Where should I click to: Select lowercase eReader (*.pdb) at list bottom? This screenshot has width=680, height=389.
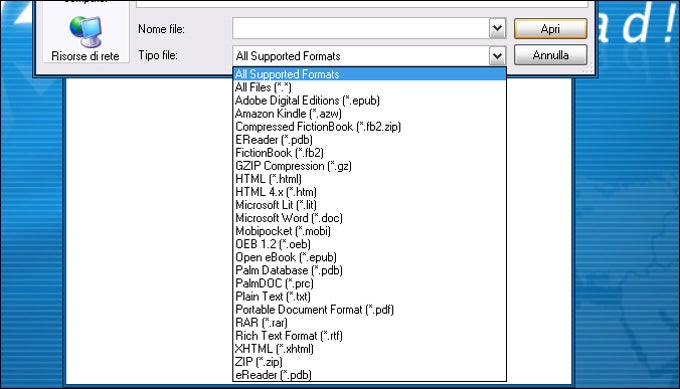pos(369,375)
